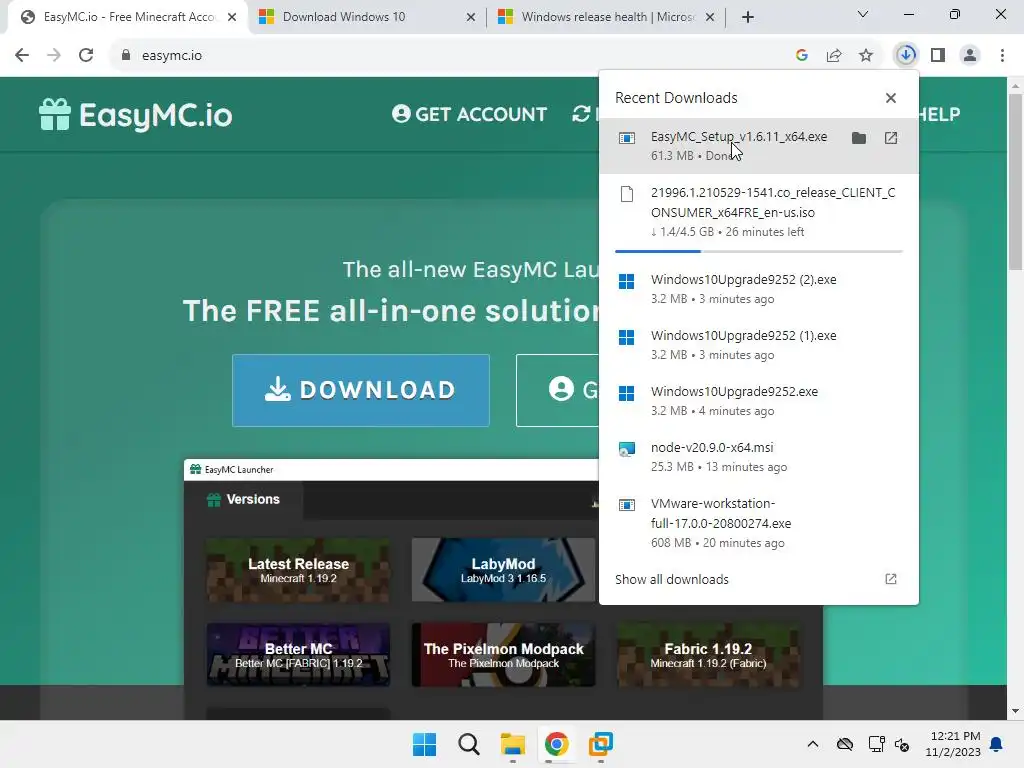The height and width of the screenshot is (768, 1024).
Task: Switch to the Windows release health tab
Action: [x=607, y=17]
